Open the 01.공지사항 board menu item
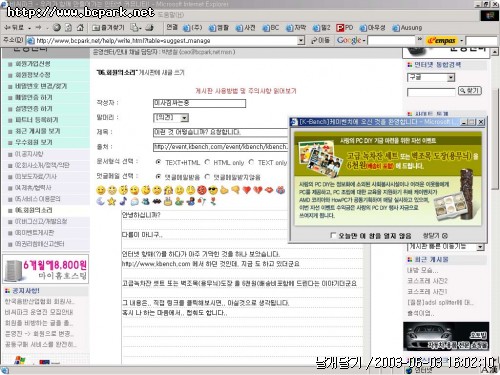This screenshot has height=375, width=500. [x=29, y=154]
